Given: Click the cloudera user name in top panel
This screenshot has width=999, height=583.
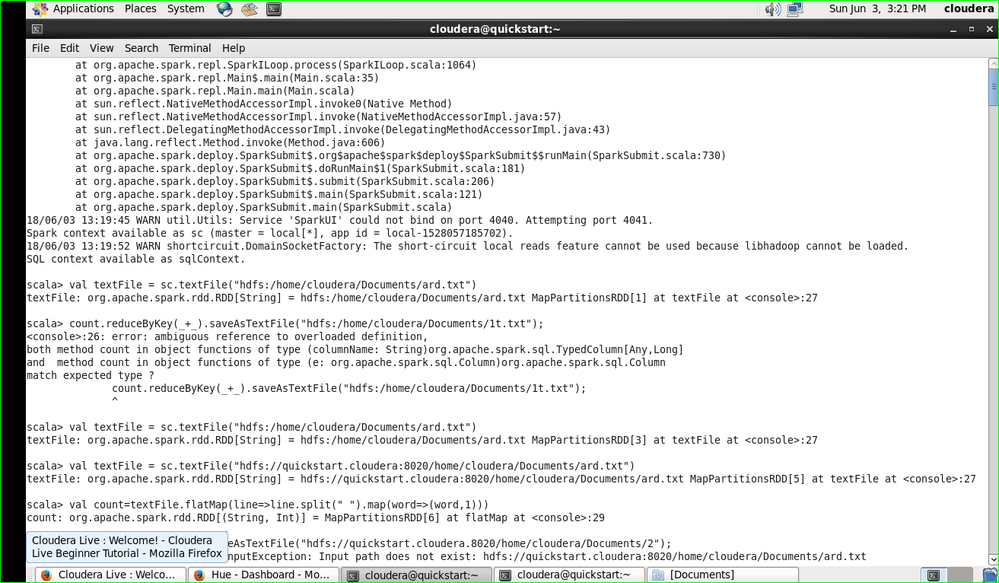Looking at the screenshot, I should [x=968, y=9].
